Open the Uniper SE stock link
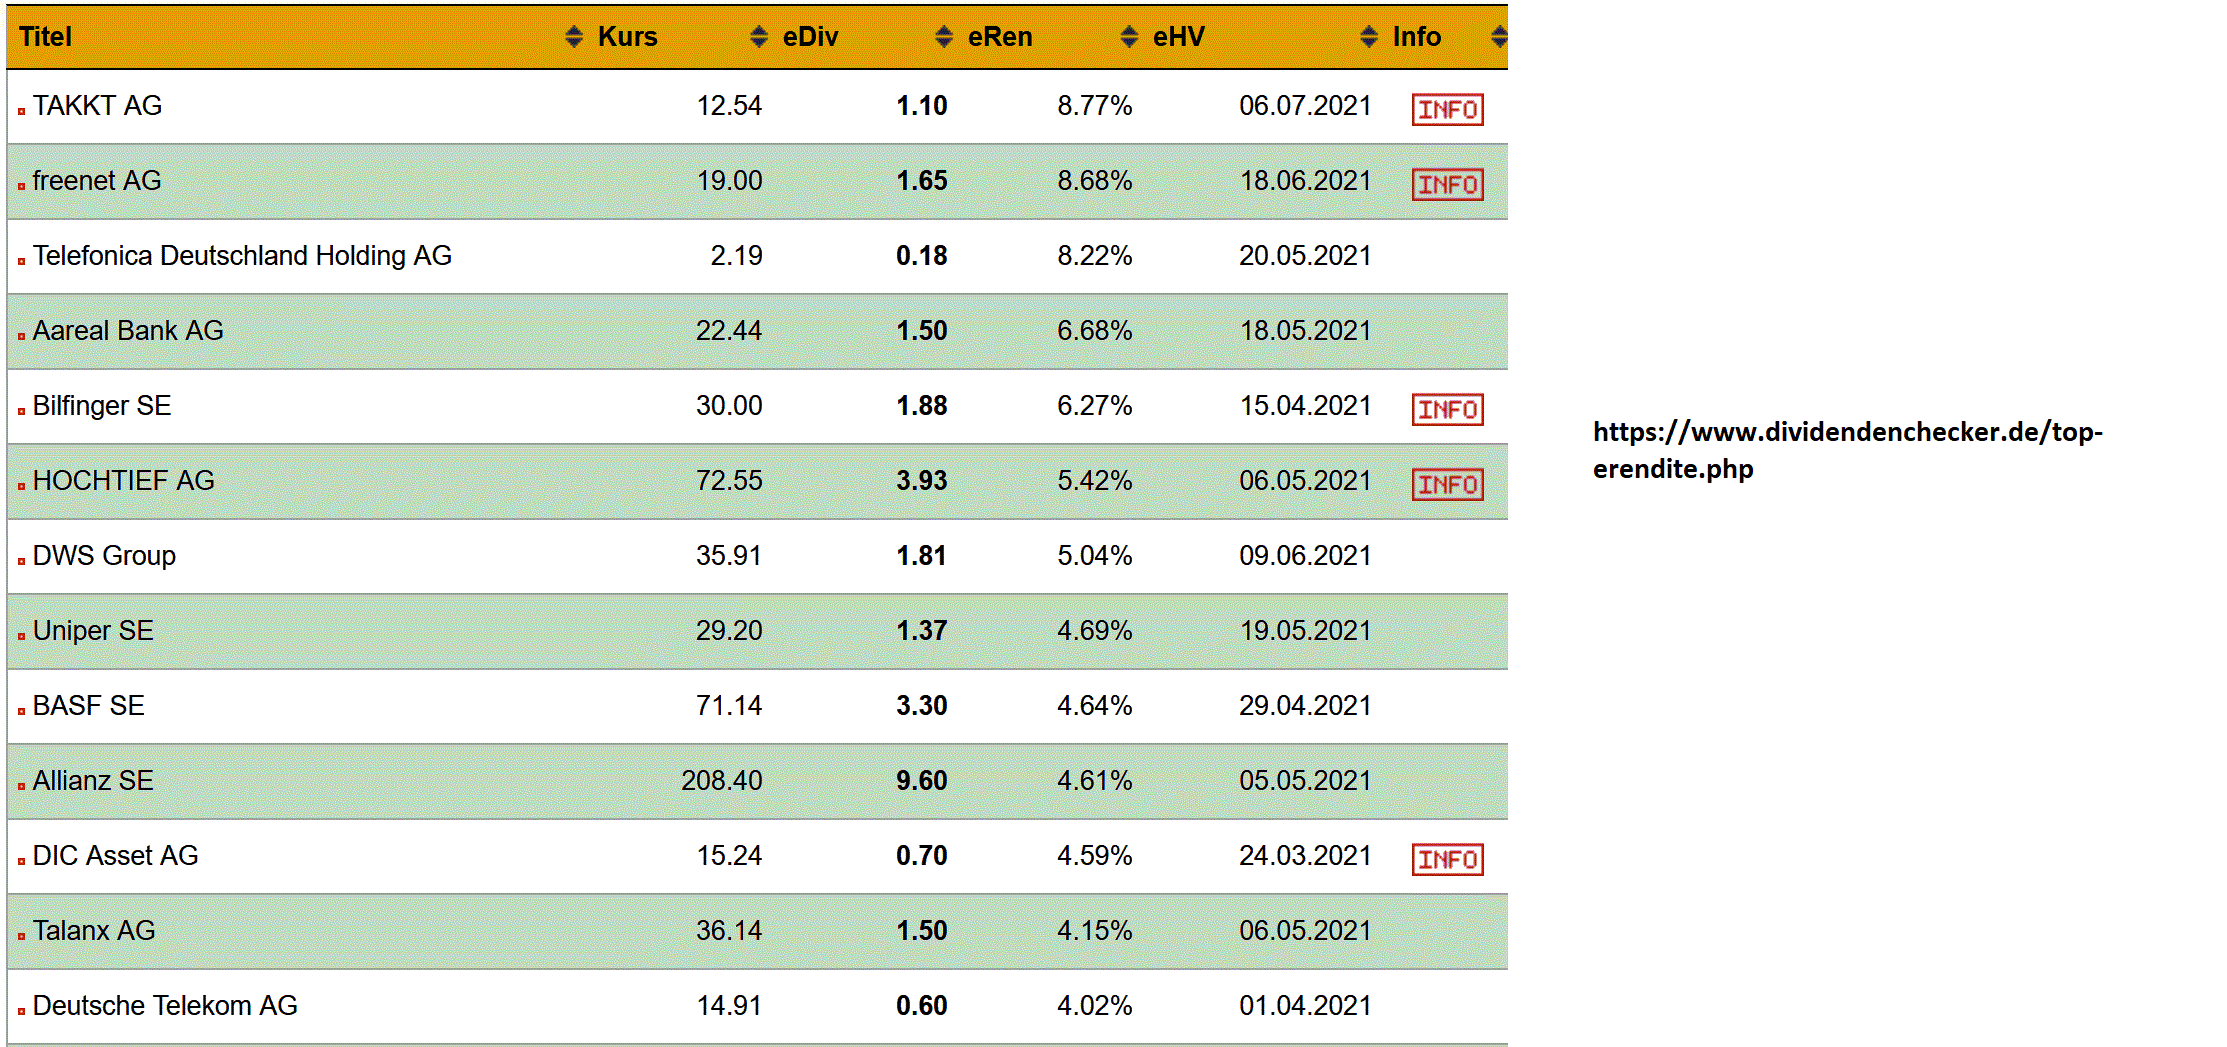 pyautogui.click(x=93, y=631)
